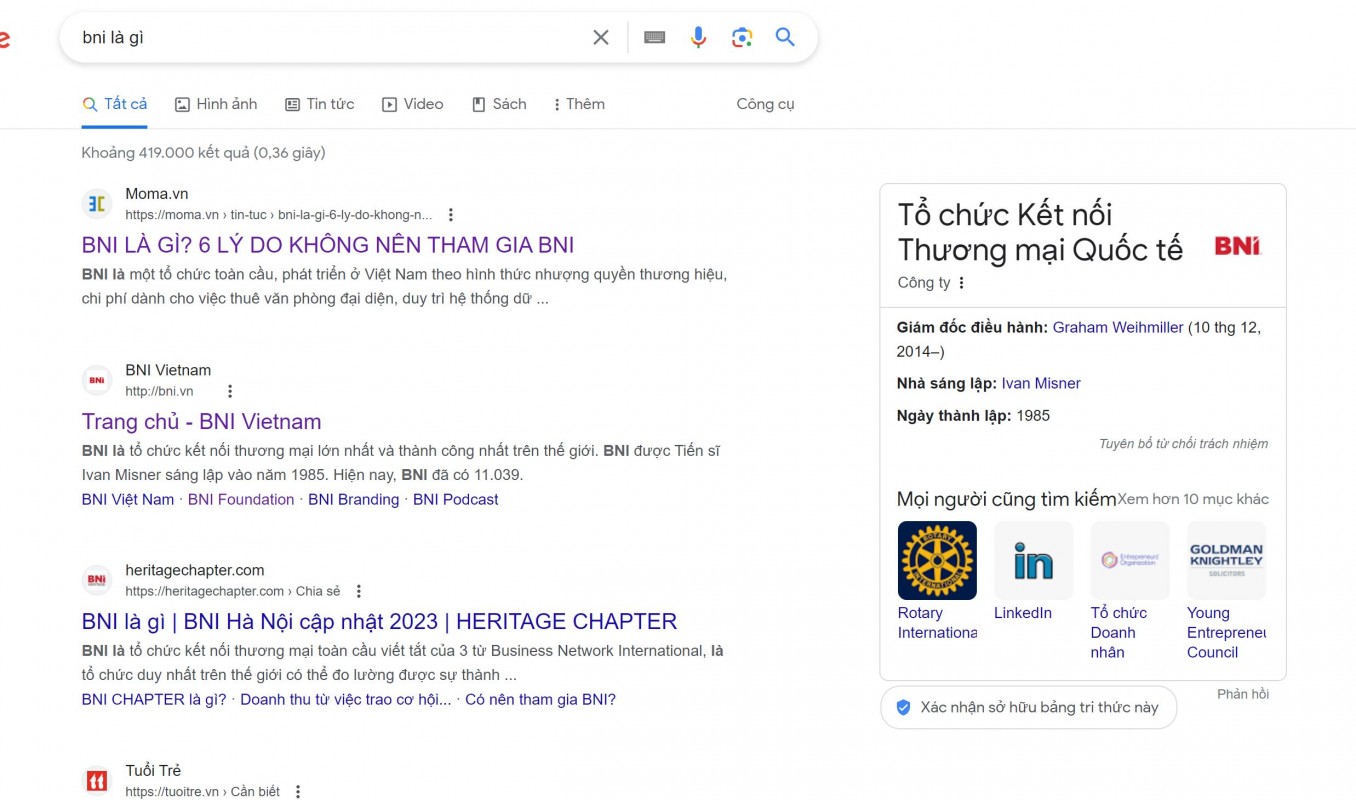Viewport: 1356px width, 800px height.
Task: Open three-dot menu for heritagechapter.com result
Action: [x=359, y=592]
